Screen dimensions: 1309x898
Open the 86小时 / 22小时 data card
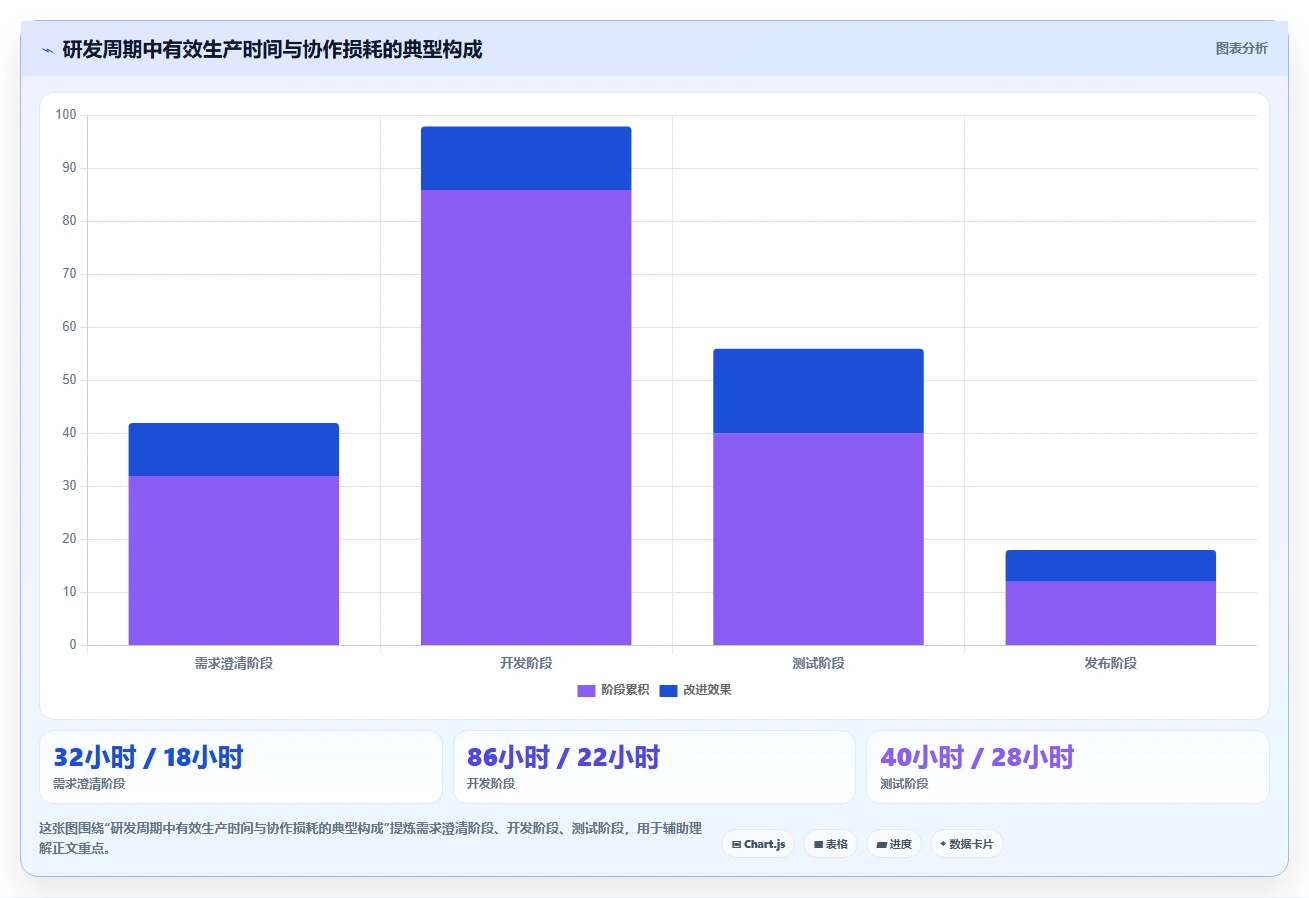point(654,767)
